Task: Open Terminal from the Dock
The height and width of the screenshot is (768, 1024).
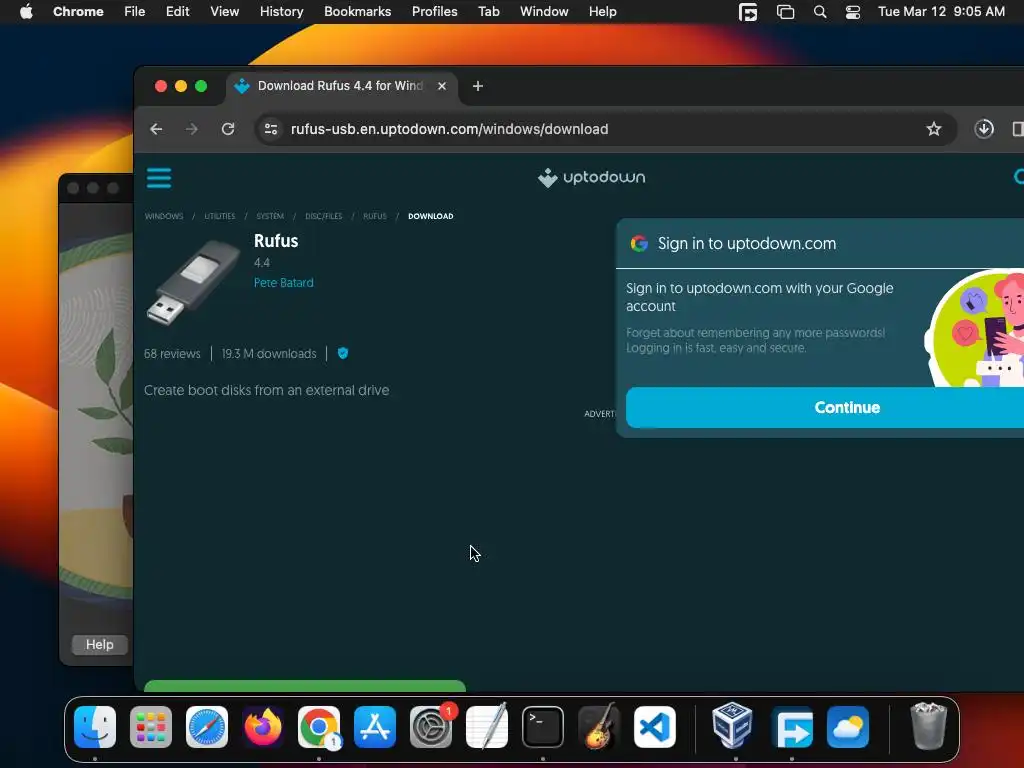Action: coord(543,727)
